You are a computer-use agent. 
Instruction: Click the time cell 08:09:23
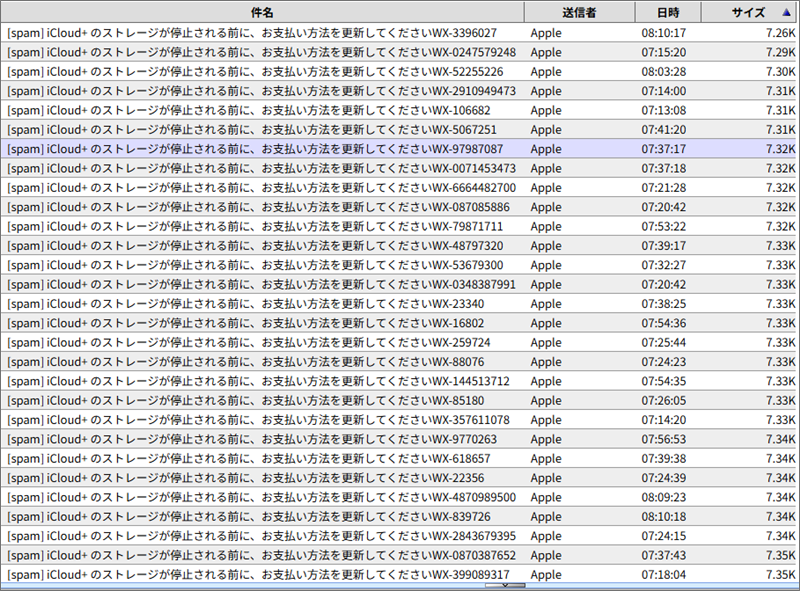coord(664,497)
